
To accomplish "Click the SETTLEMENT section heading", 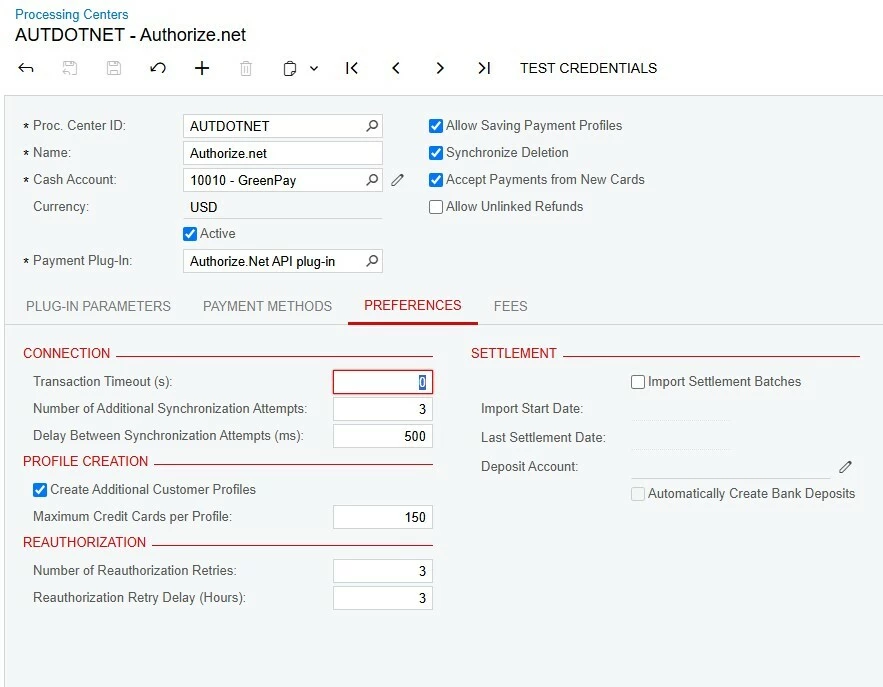I will [514, 353].
